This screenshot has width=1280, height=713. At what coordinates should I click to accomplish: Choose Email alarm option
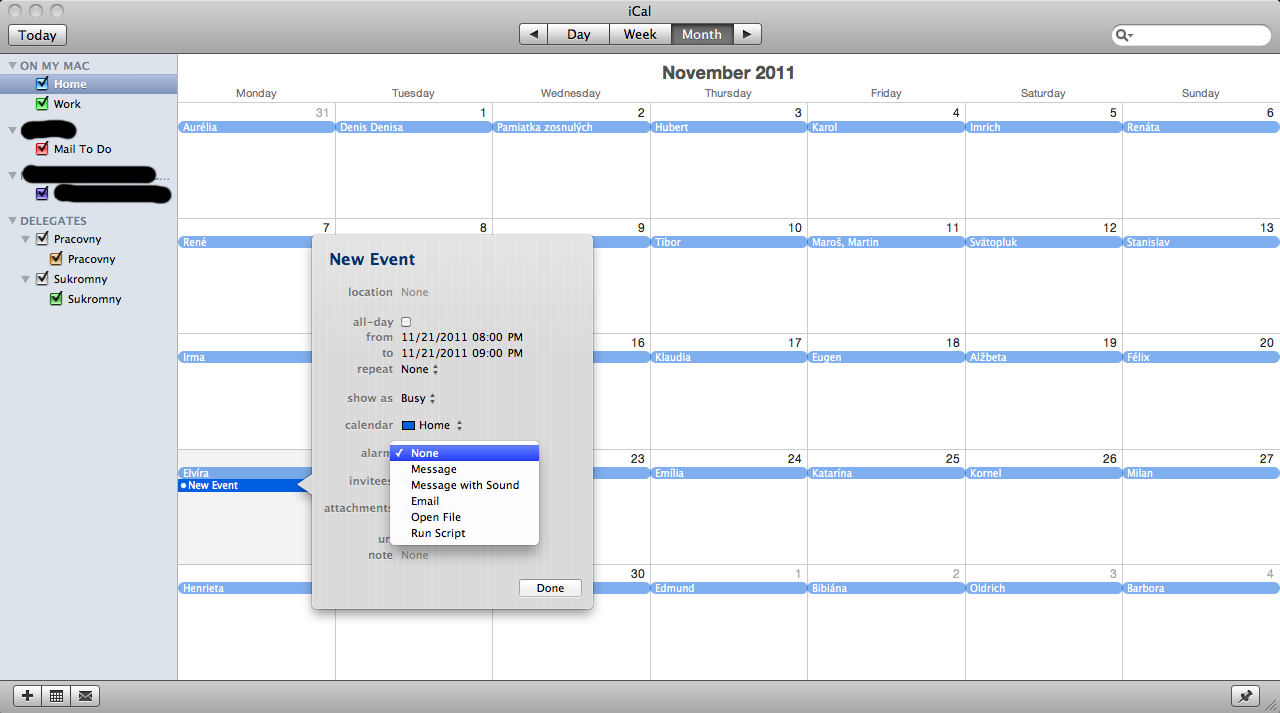[465, 501]
